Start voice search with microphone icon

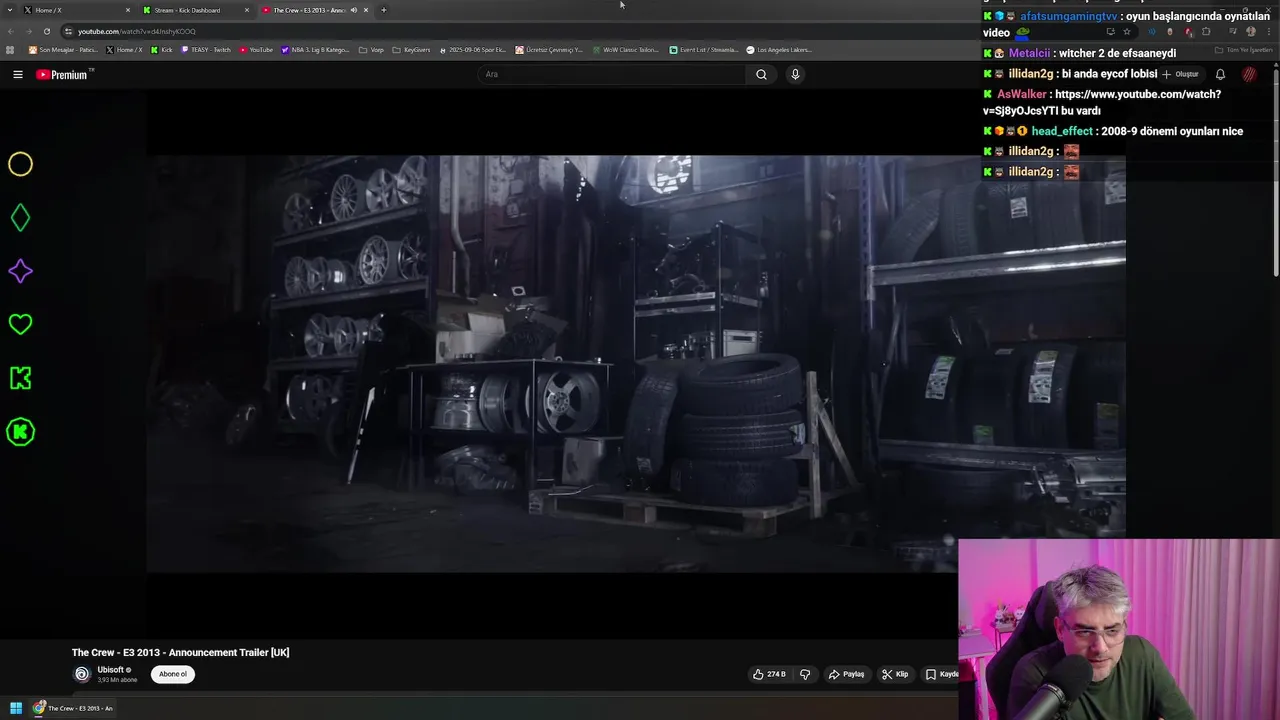795,74
